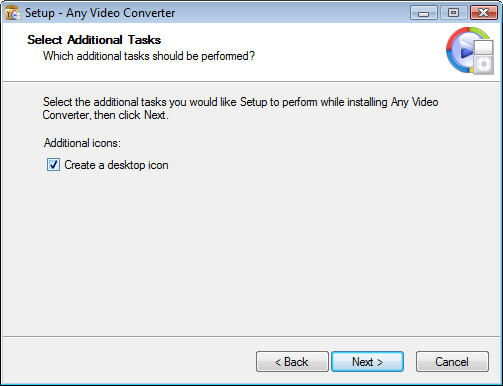This screenshot has width=503, height=386.
Task: Cancel the Any Video Converter installation
Action: pyautogui.click(x=452, y=362)
